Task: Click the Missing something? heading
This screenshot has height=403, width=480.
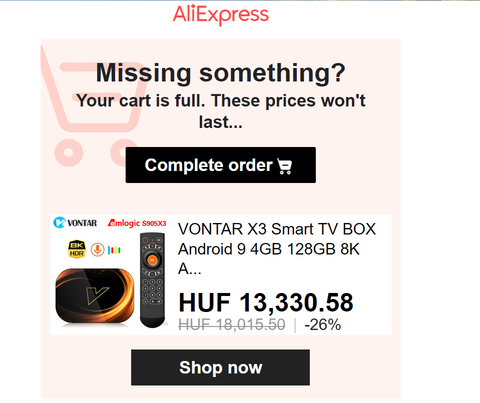Action: click(221, 73)
